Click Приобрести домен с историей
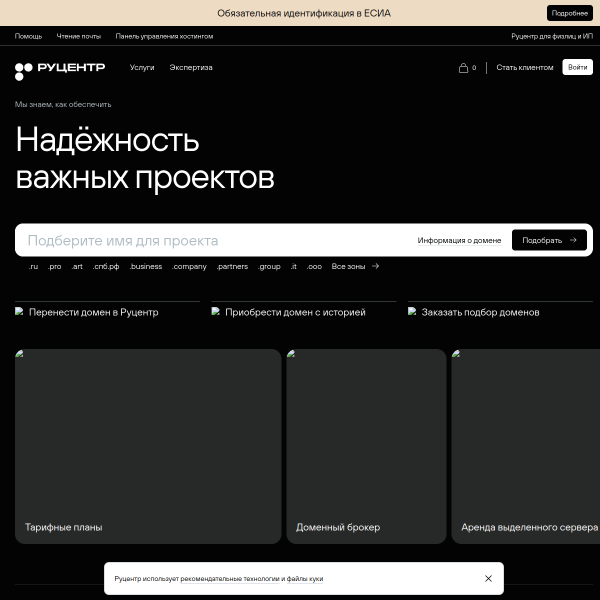The width and height of the screenshot is (600, 600). (295, 312)
